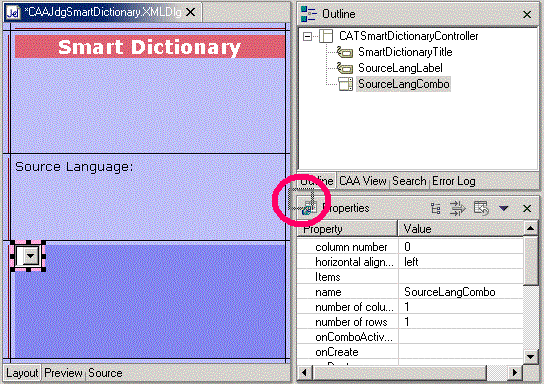Click Properties scrollbar down arrow
The image size is (547, 384).
click(531, 357)
